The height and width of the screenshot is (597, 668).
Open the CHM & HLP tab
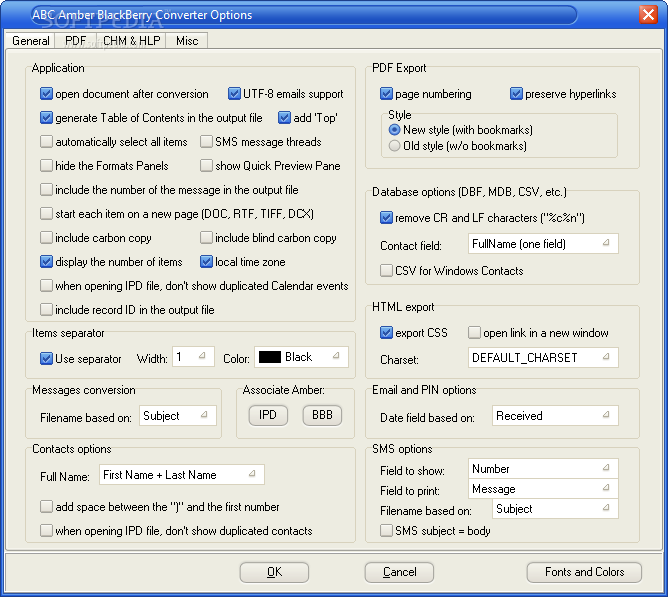point(131,41)
